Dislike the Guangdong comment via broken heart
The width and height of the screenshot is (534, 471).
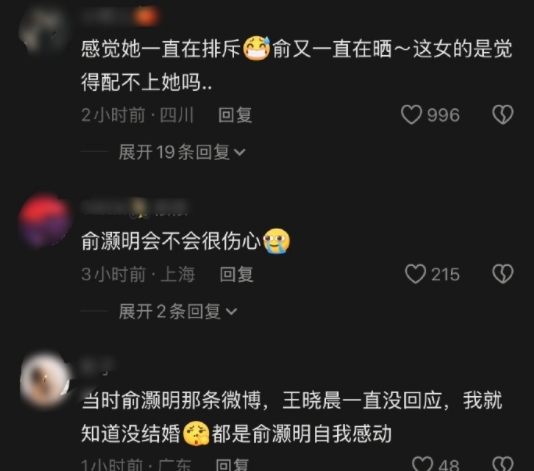[x=503, y=464]
